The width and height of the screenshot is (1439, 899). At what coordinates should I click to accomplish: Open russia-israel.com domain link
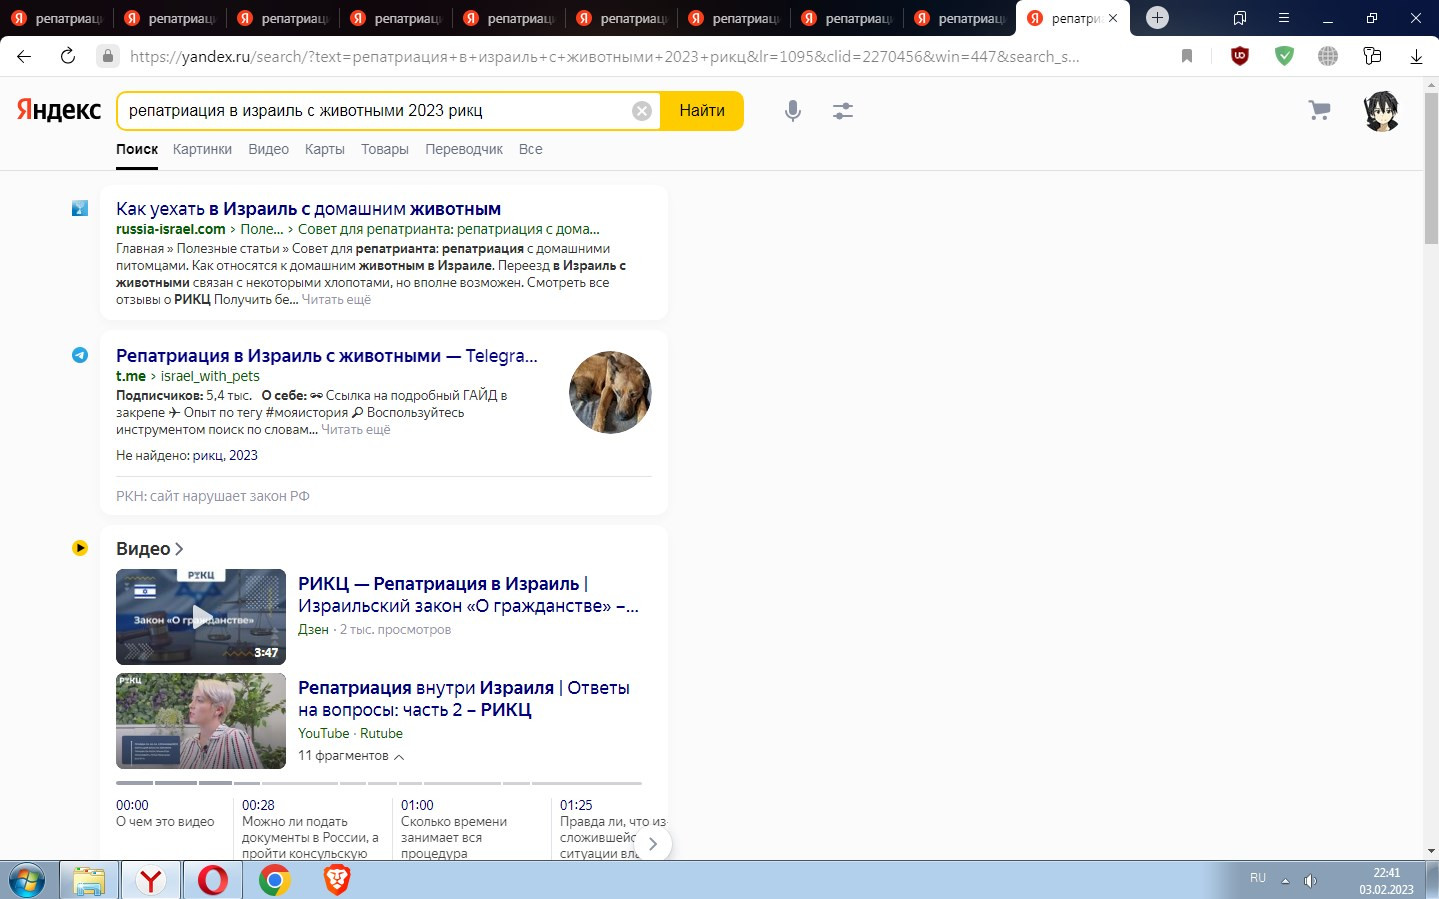(171, 229)
